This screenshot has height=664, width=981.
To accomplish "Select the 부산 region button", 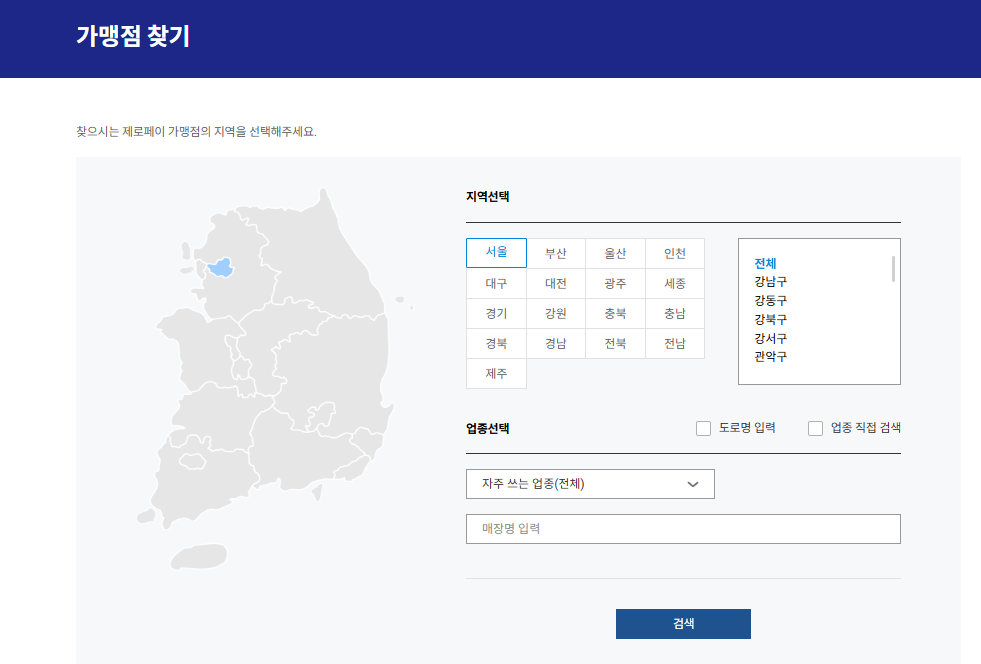I will click(556, 253).
